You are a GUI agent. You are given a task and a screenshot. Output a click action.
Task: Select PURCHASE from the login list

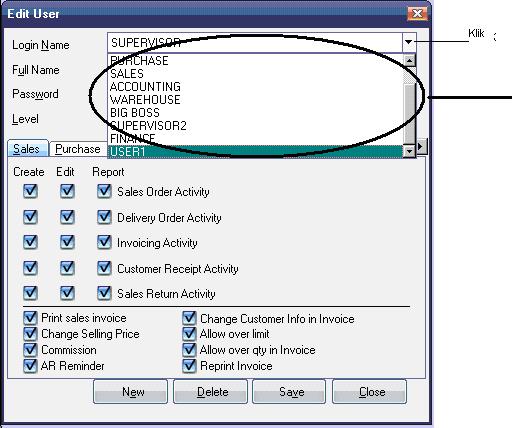(255, 61)
